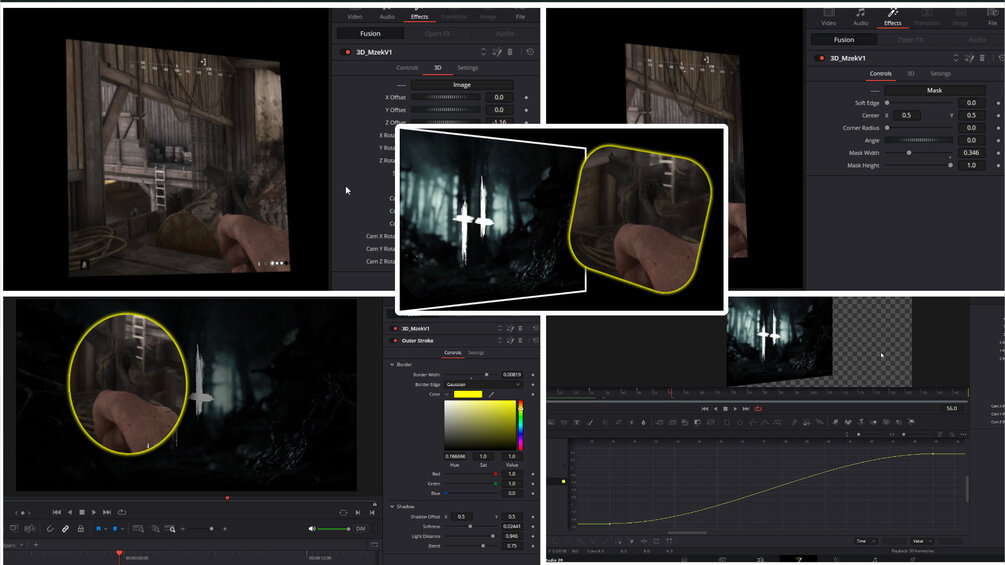This screenshot has width=1005, height=565.
Task: Open Video tab in top-left inspector
Action: coord(355,16)
